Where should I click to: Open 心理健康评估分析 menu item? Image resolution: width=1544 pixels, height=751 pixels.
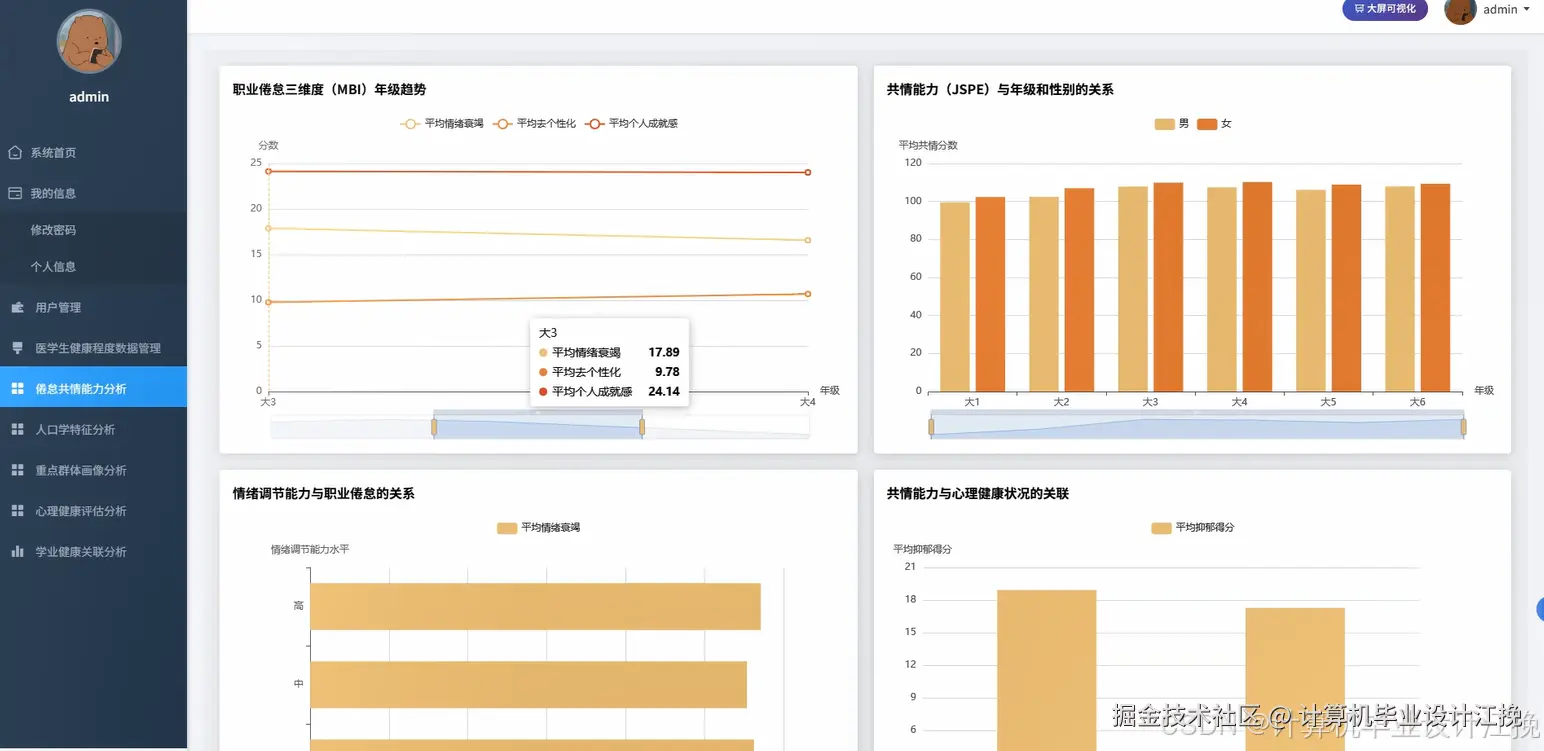(93, 511)
